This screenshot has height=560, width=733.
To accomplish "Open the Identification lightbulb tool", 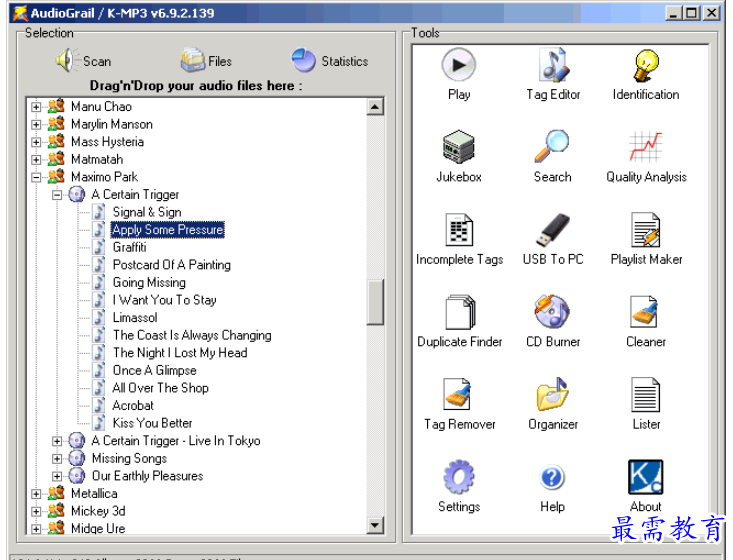I will click(x=646, y=74).
